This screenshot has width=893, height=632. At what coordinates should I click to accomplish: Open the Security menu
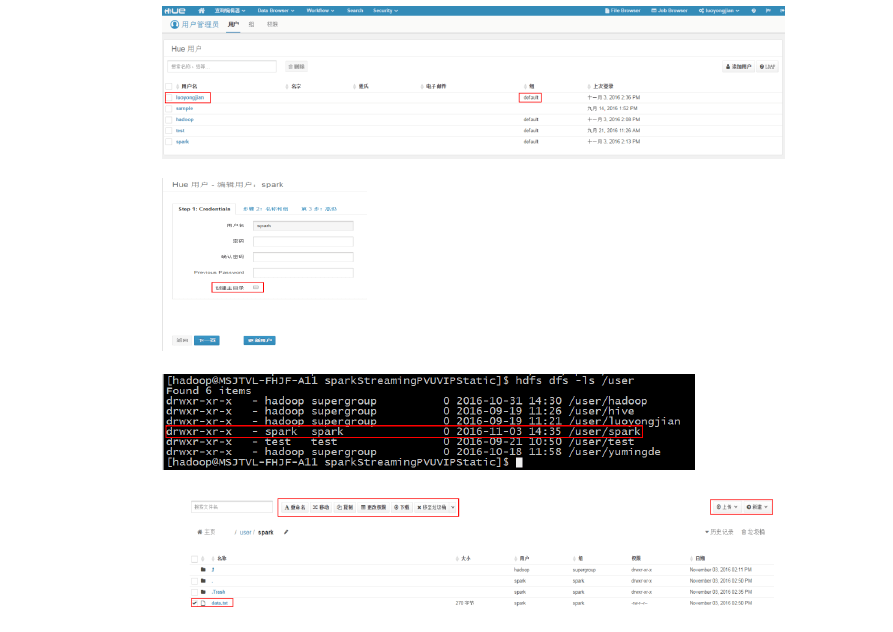[x=385, y=11]
